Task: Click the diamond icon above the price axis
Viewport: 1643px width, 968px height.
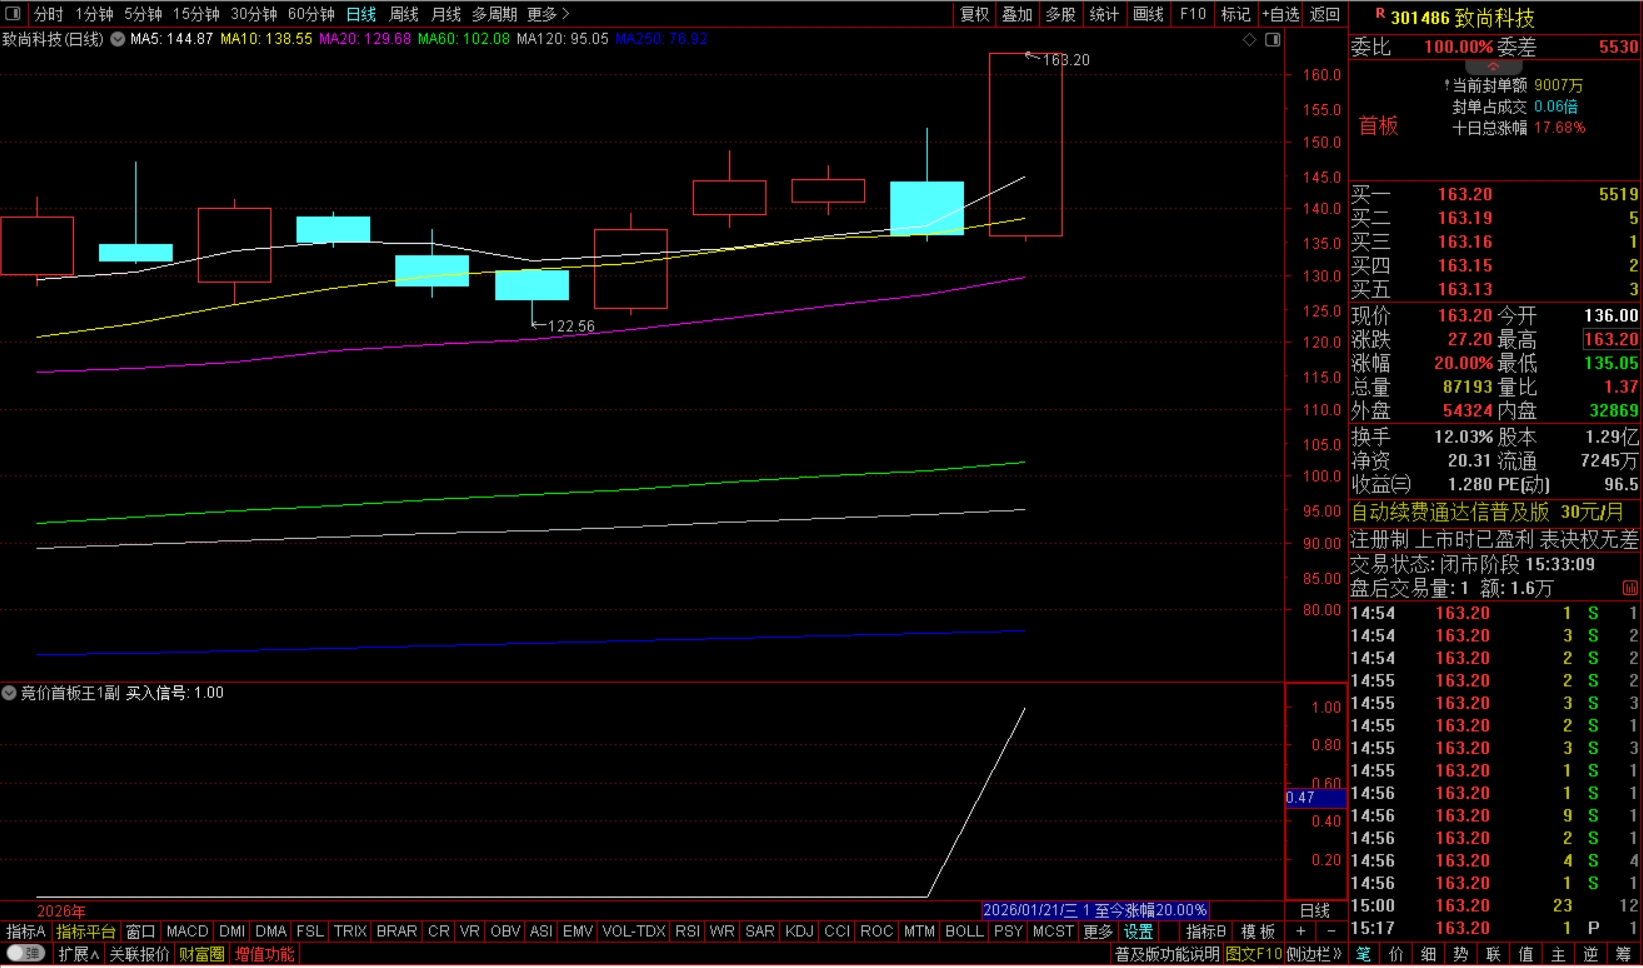Action: pos(1249,40)
